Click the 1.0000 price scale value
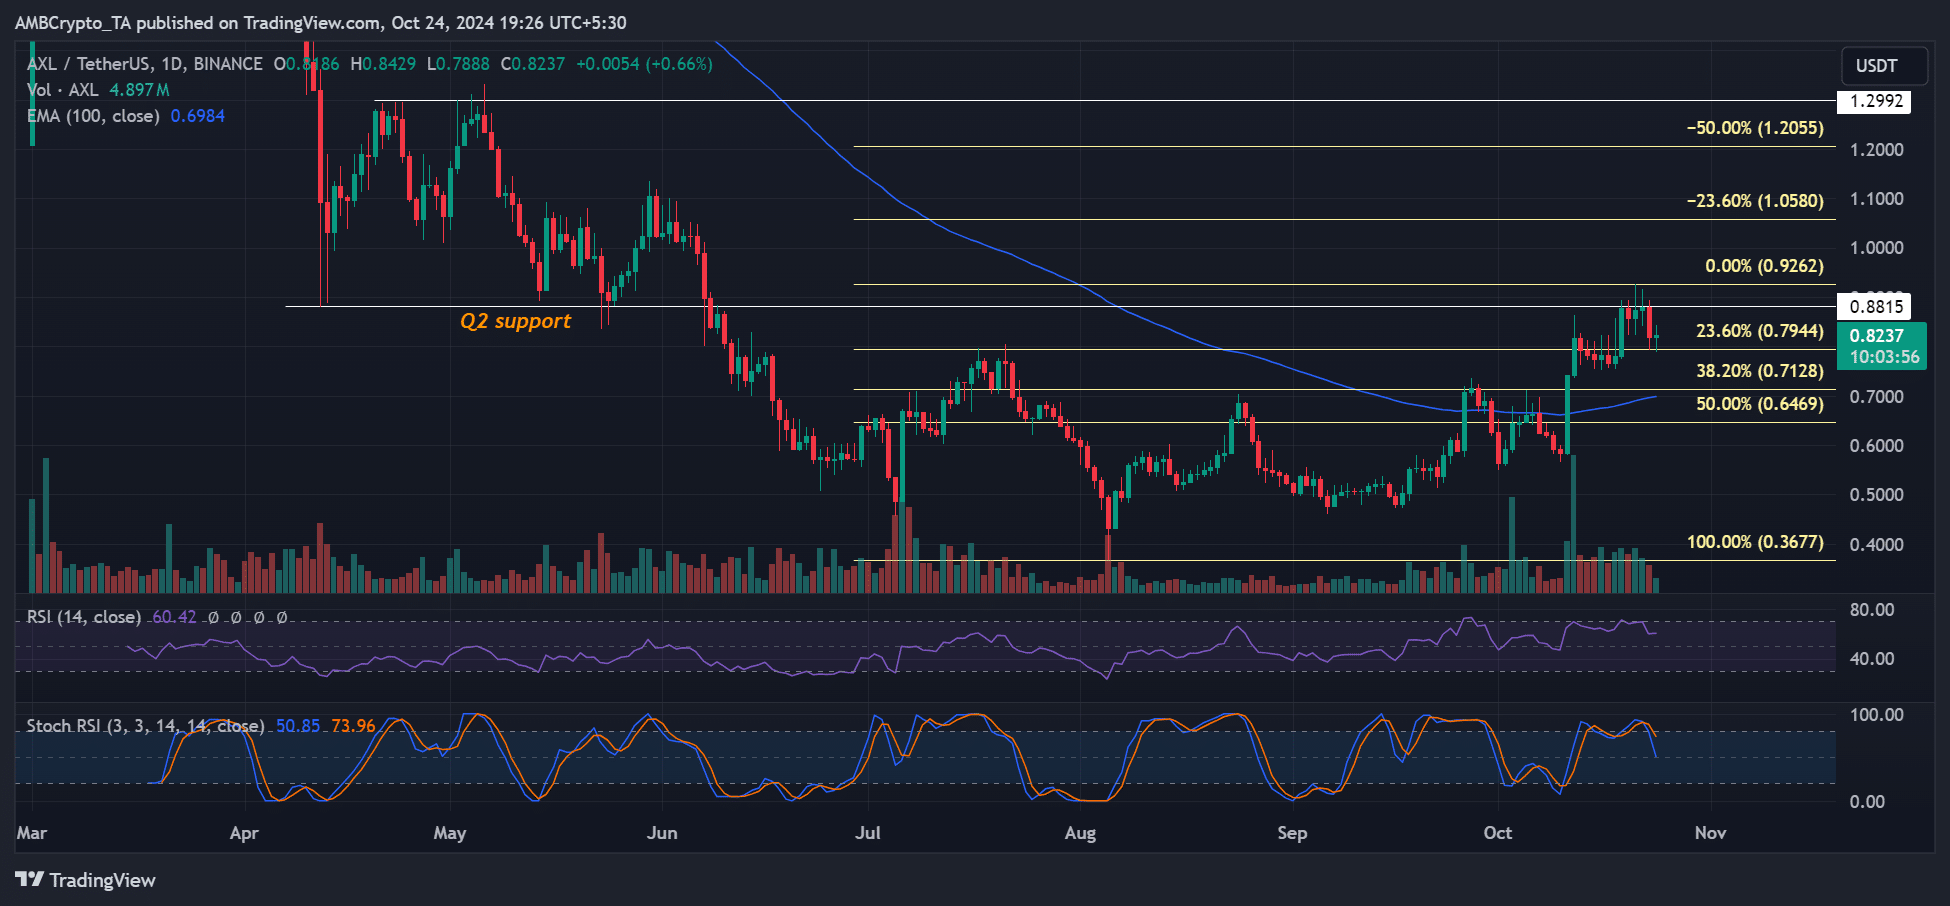 click(1876, 248)
